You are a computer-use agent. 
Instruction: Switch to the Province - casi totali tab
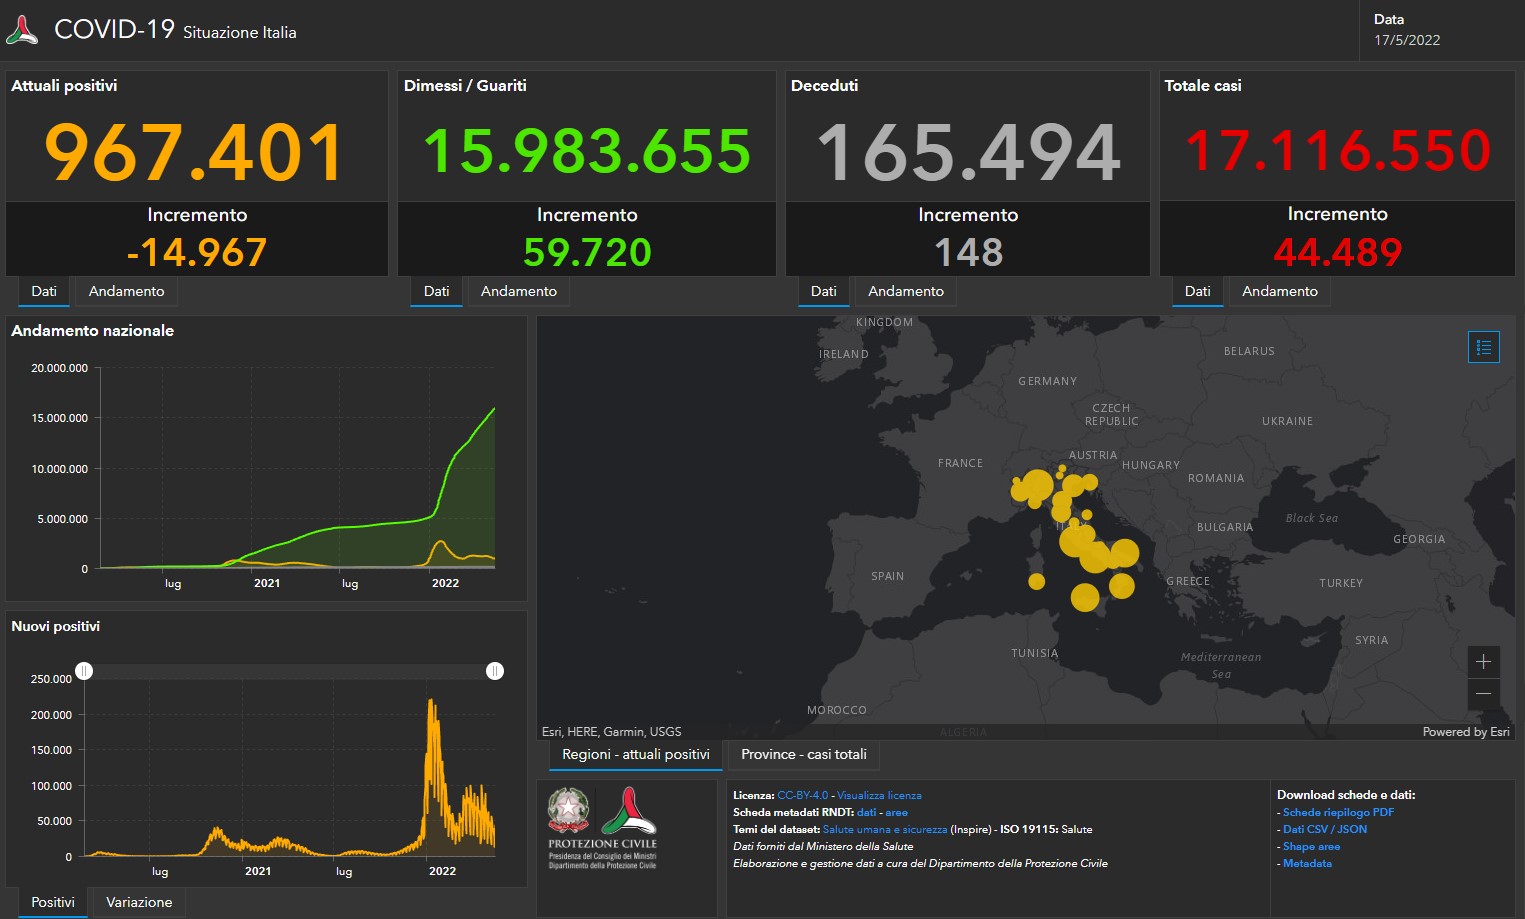803,755
